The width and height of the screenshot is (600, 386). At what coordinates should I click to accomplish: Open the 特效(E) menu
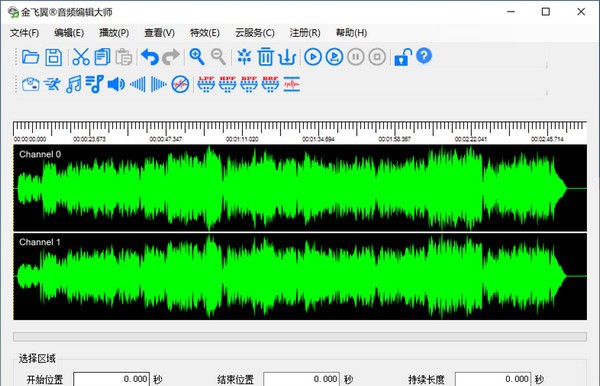click(205, 33)
